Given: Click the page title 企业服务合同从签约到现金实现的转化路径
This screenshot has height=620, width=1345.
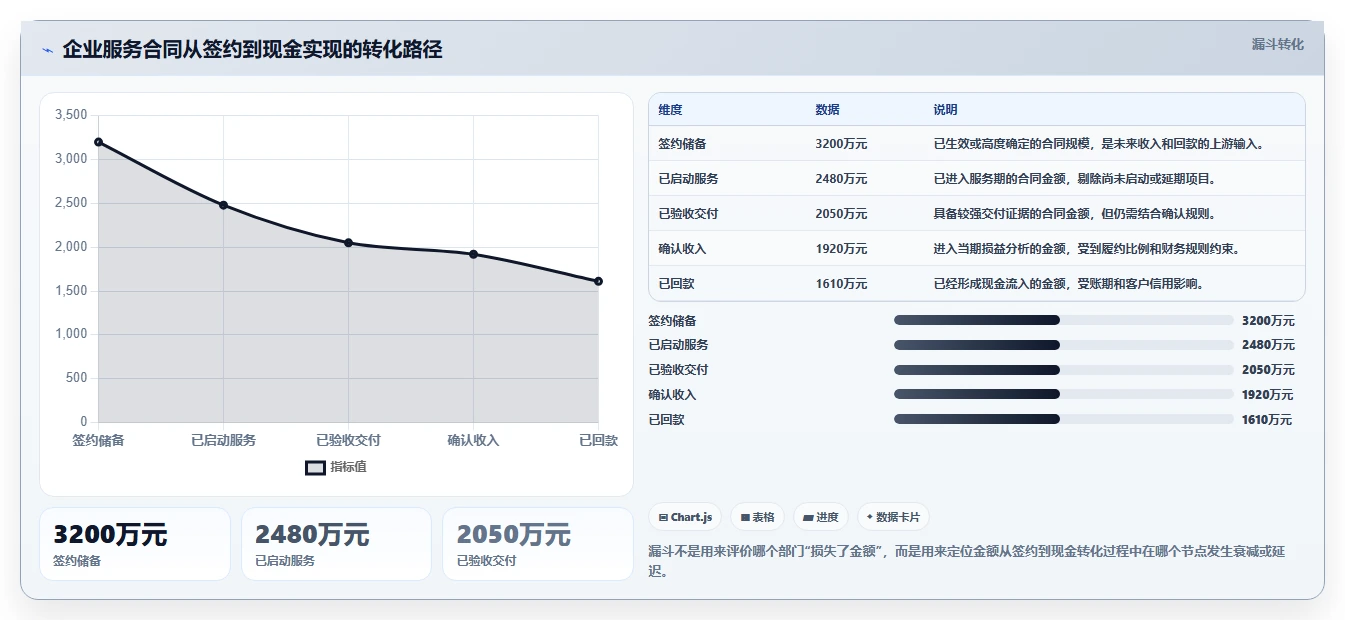Looking at the screenshot, I should click(252, 50).
